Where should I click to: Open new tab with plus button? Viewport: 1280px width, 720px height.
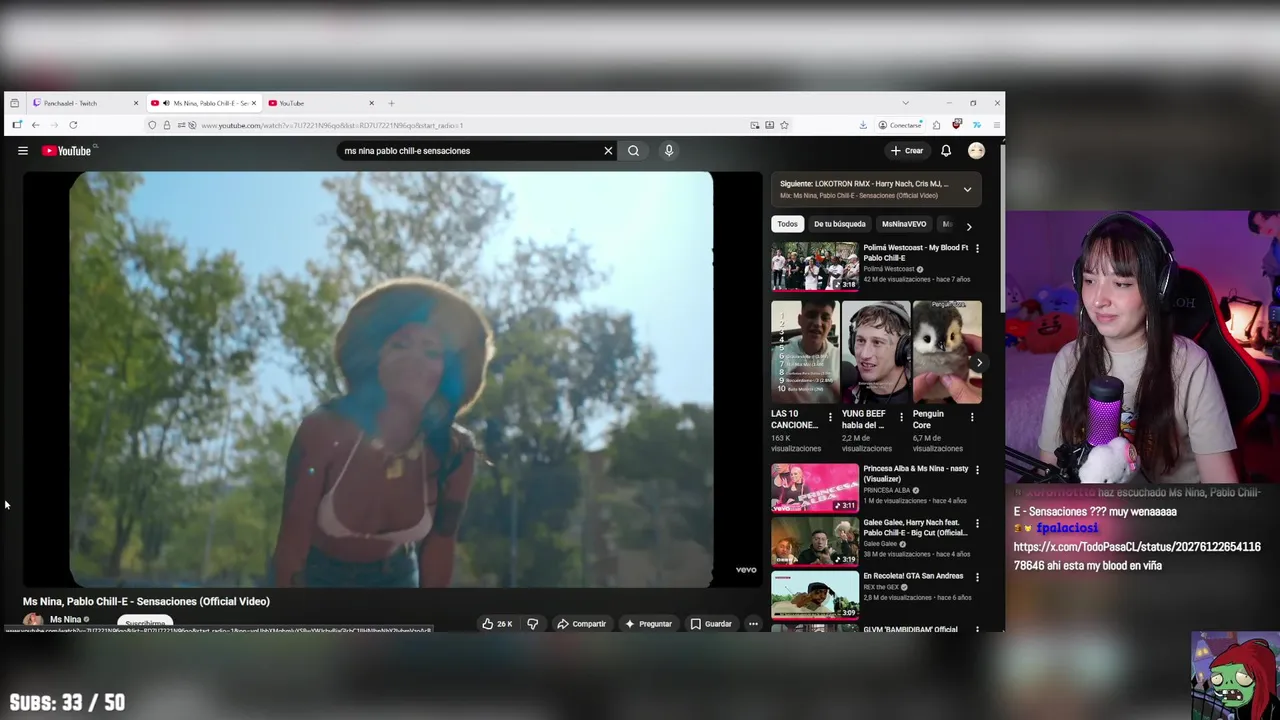pyautogui.click(x=391, y=103)
